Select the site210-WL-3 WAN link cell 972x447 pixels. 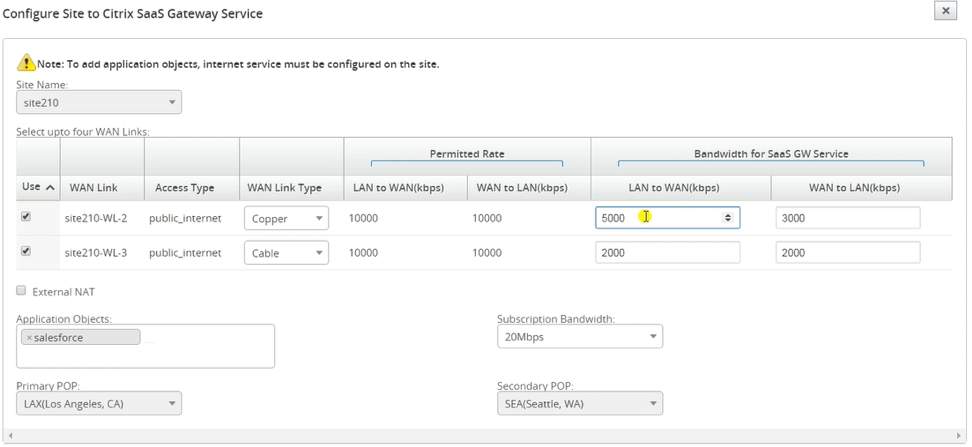click(96, 253)
